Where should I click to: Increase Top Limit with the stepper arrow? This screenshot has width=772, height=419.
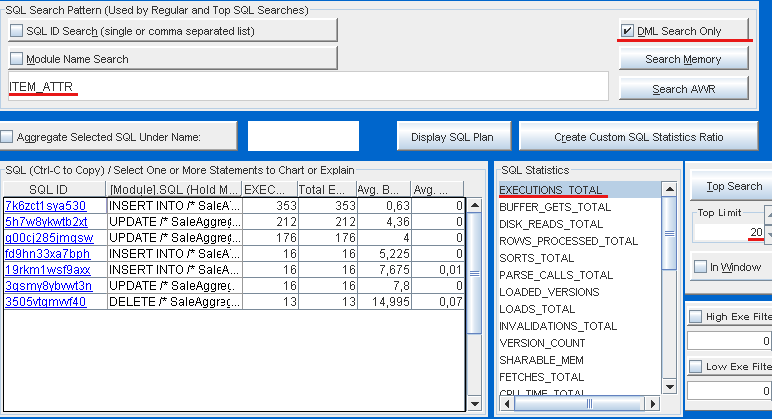tap(767, 212)
